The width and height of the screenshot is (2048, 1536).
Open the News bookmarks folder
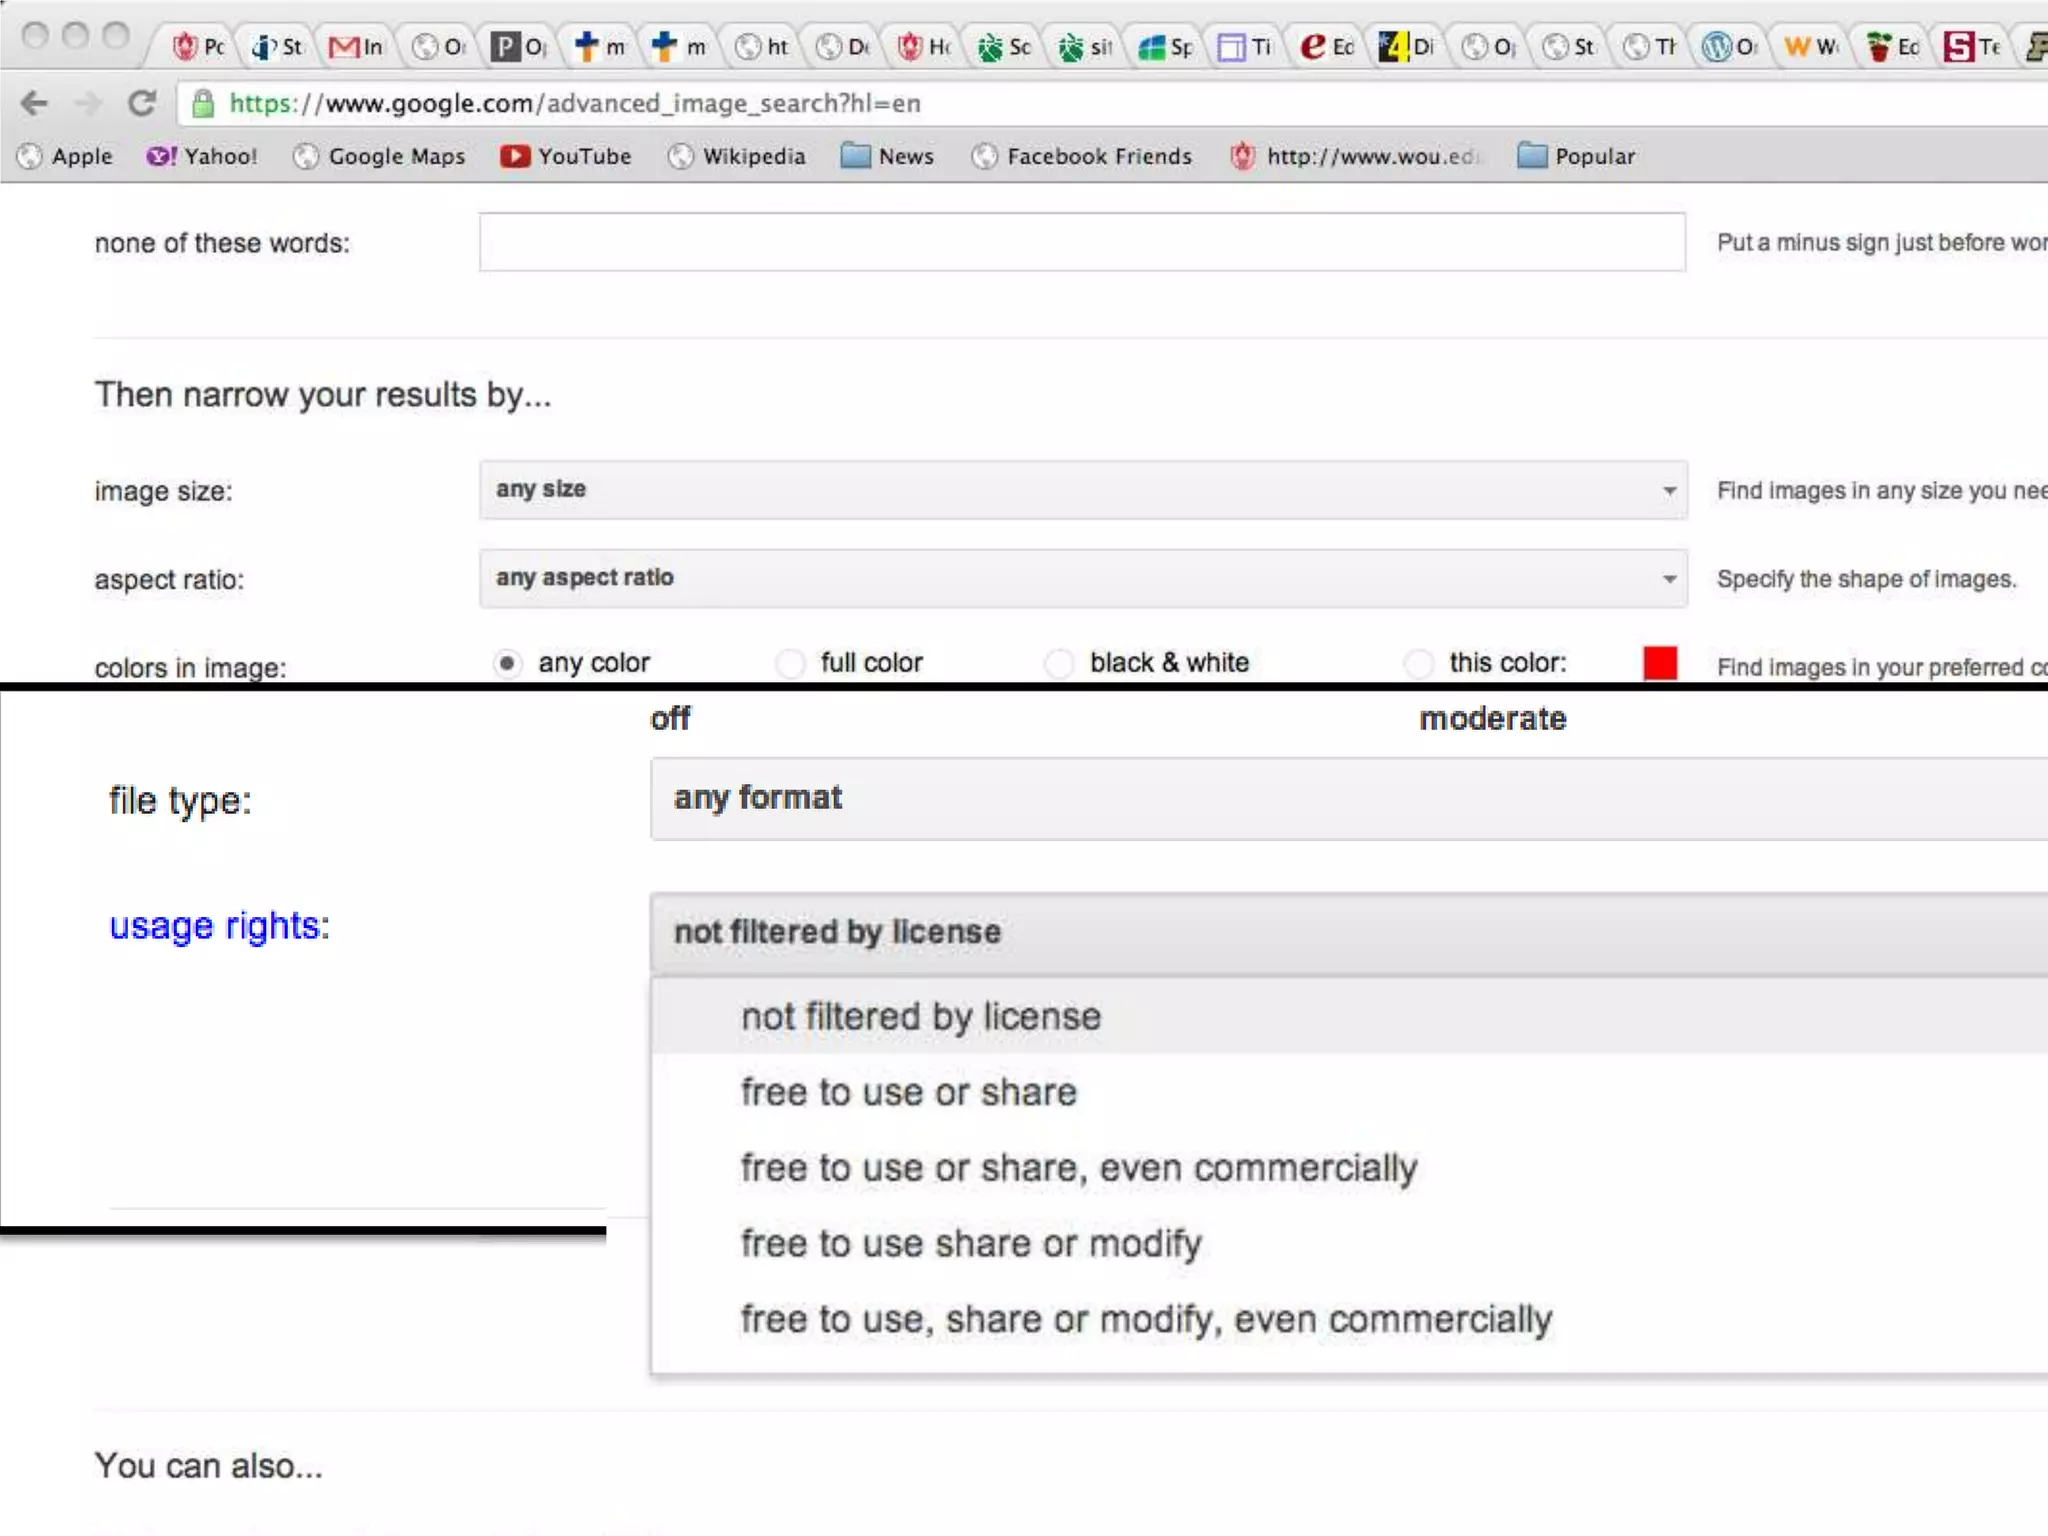point(887,156)
